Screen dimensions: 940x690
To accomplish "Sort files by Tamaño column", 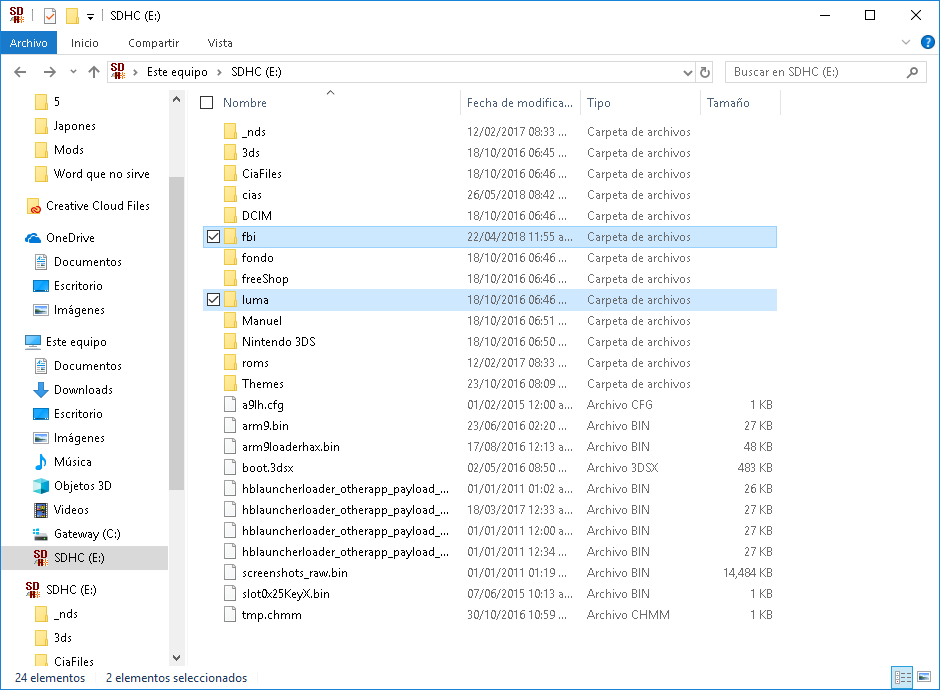I will [x=728, y=103].
